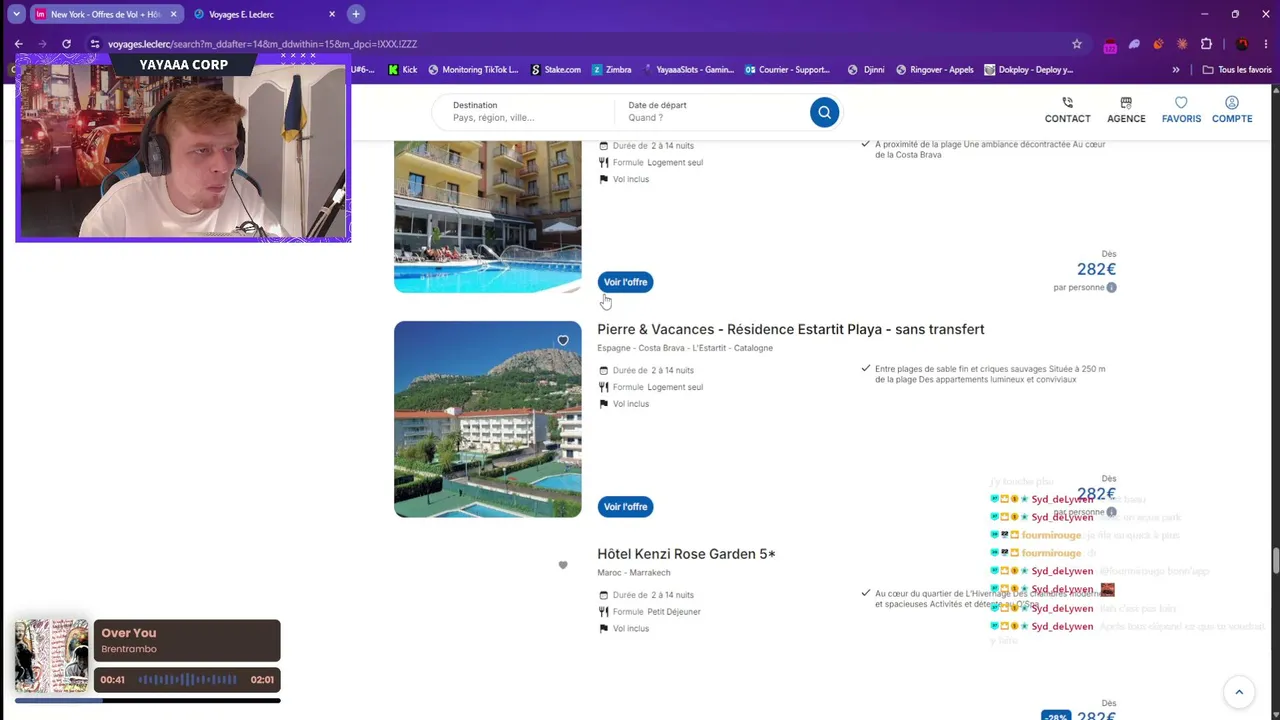Show hidden bookmarks with the chevron
The image size is (1280, 720).
coord(1176,70)
